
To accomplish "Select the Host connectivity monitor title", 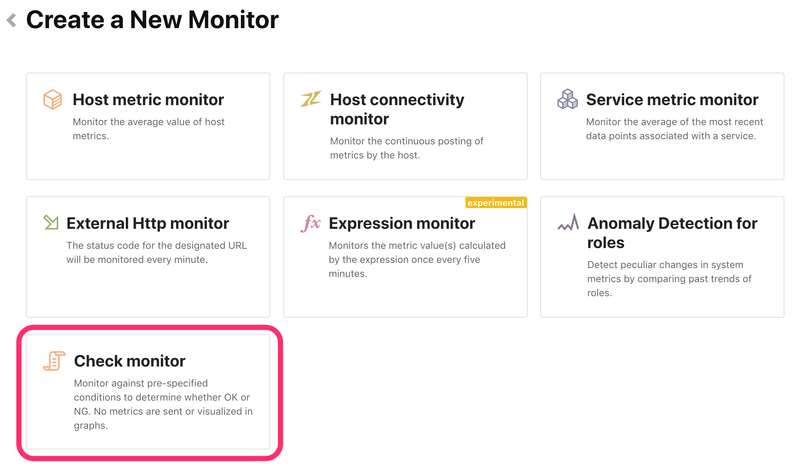I will click(397, 109).
